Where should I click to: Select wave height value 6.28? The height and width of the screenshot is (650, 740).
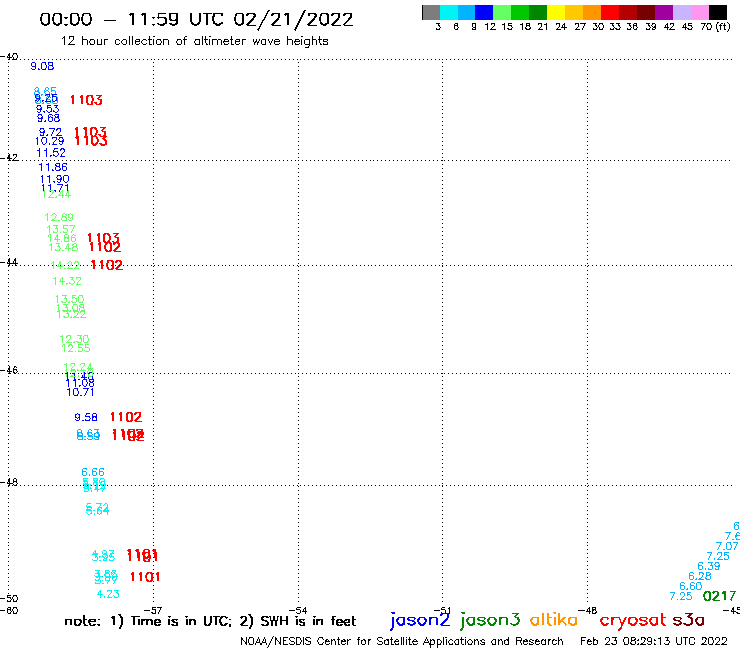(x=700, y=576)
